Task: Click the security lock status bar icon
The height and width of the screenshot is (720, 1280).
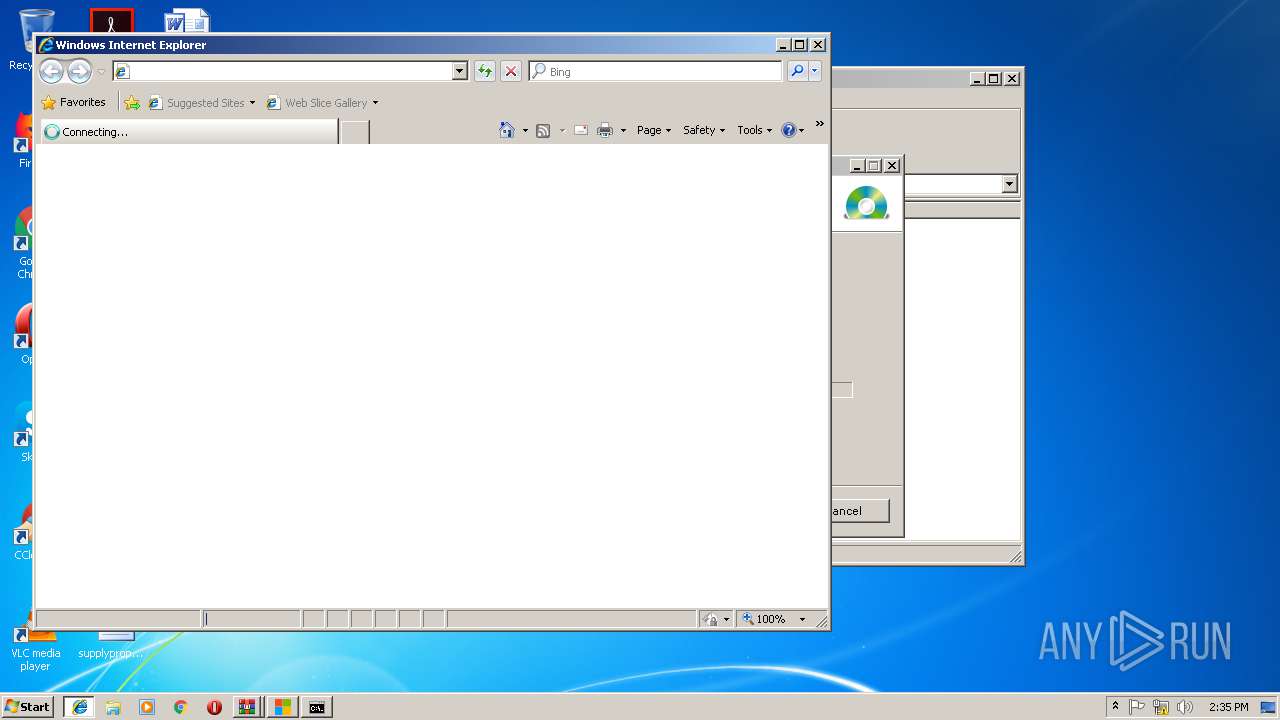Action: (x=710, y=619)
